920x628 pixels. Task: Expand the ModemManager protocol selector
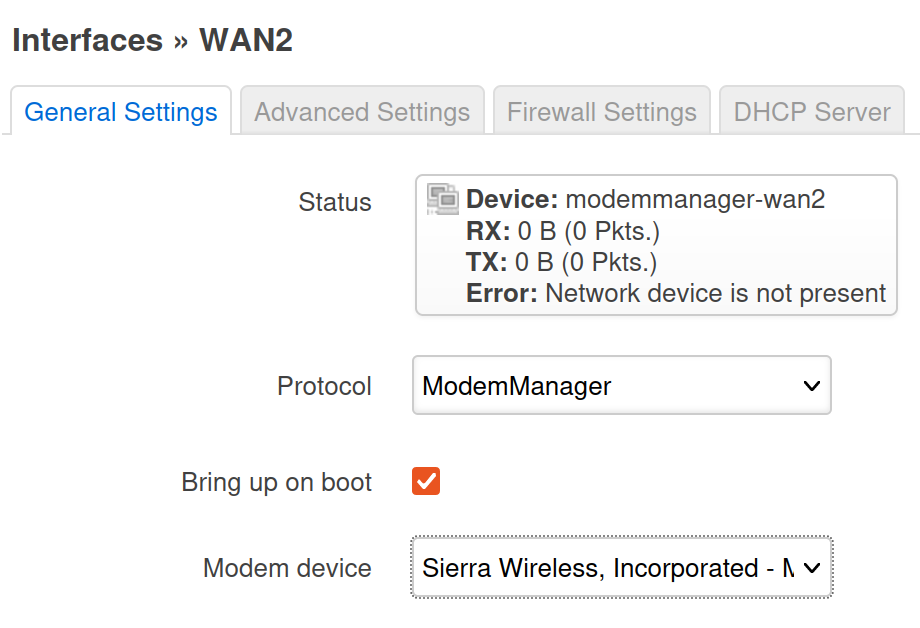tap(620, 385)
